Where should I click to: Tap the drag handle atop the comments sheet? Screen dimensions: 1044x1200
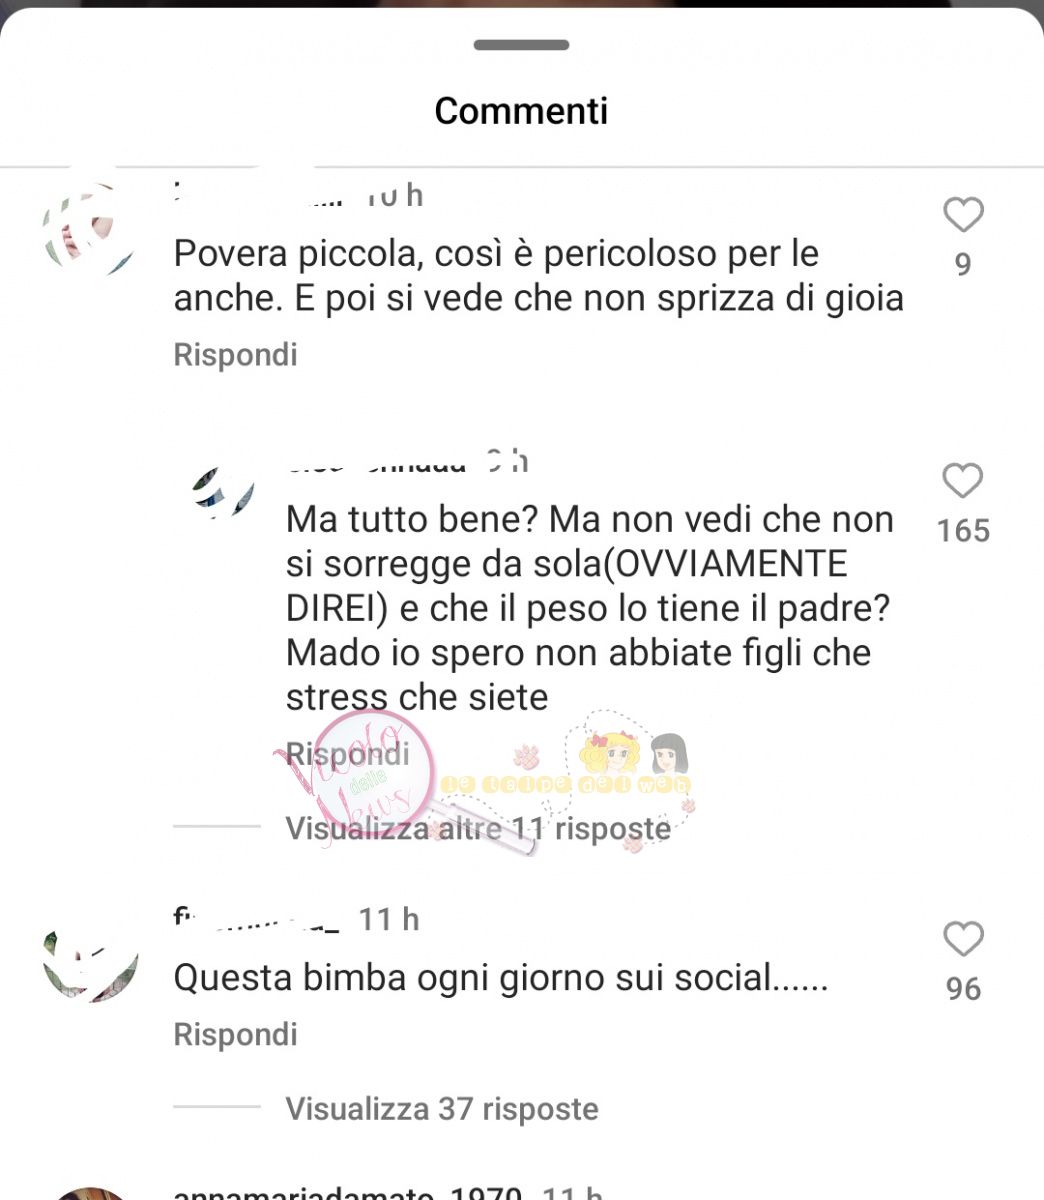[521, 45]
